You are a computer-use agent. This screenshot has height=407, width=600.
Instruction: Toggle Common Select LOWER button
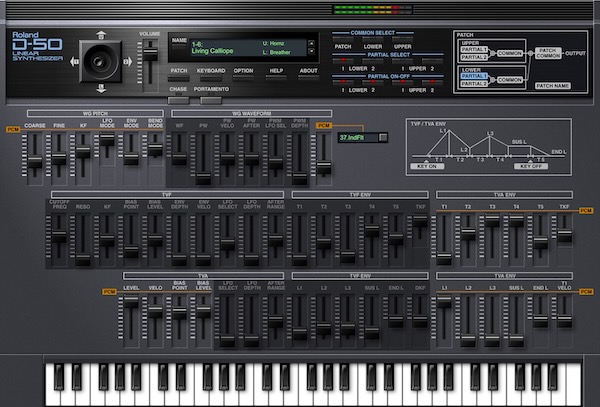point(373,39)
